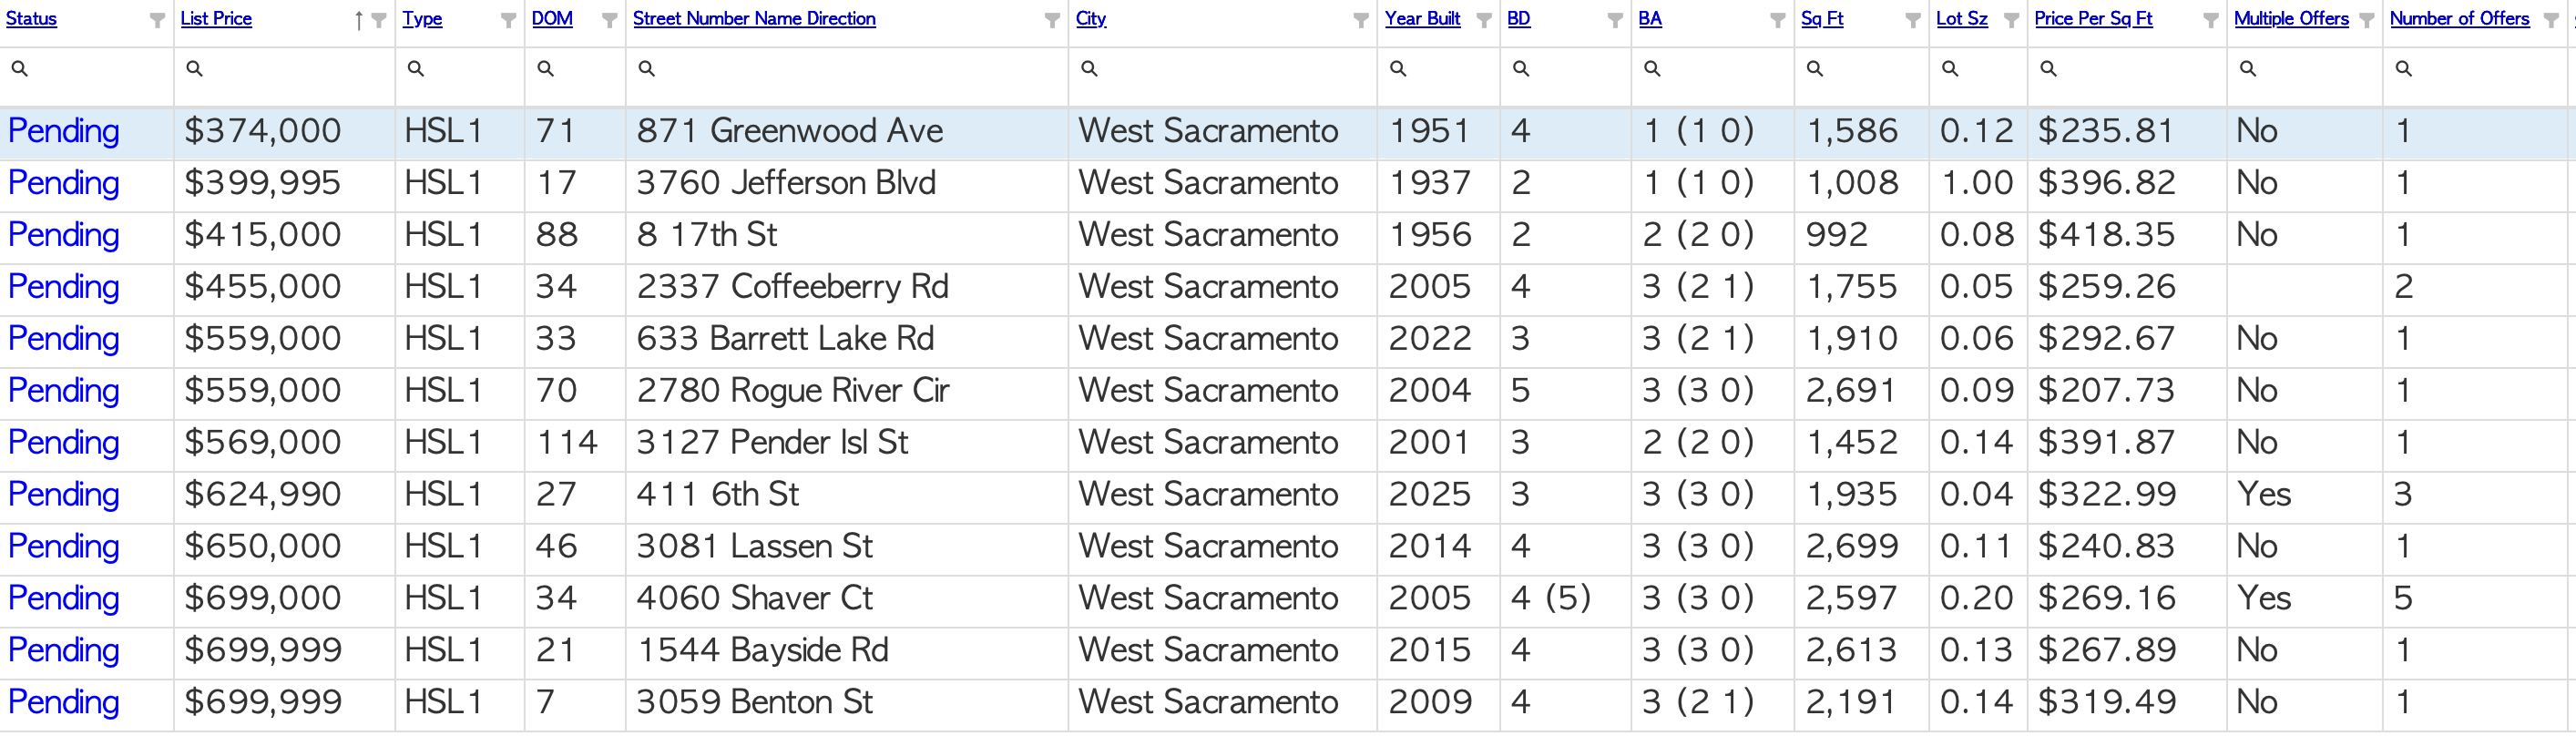Open the Pending listing for 4060 Shaver Ct
Image resolution: width=2576 pixels, height=736 pixels.
click(64, 598)
